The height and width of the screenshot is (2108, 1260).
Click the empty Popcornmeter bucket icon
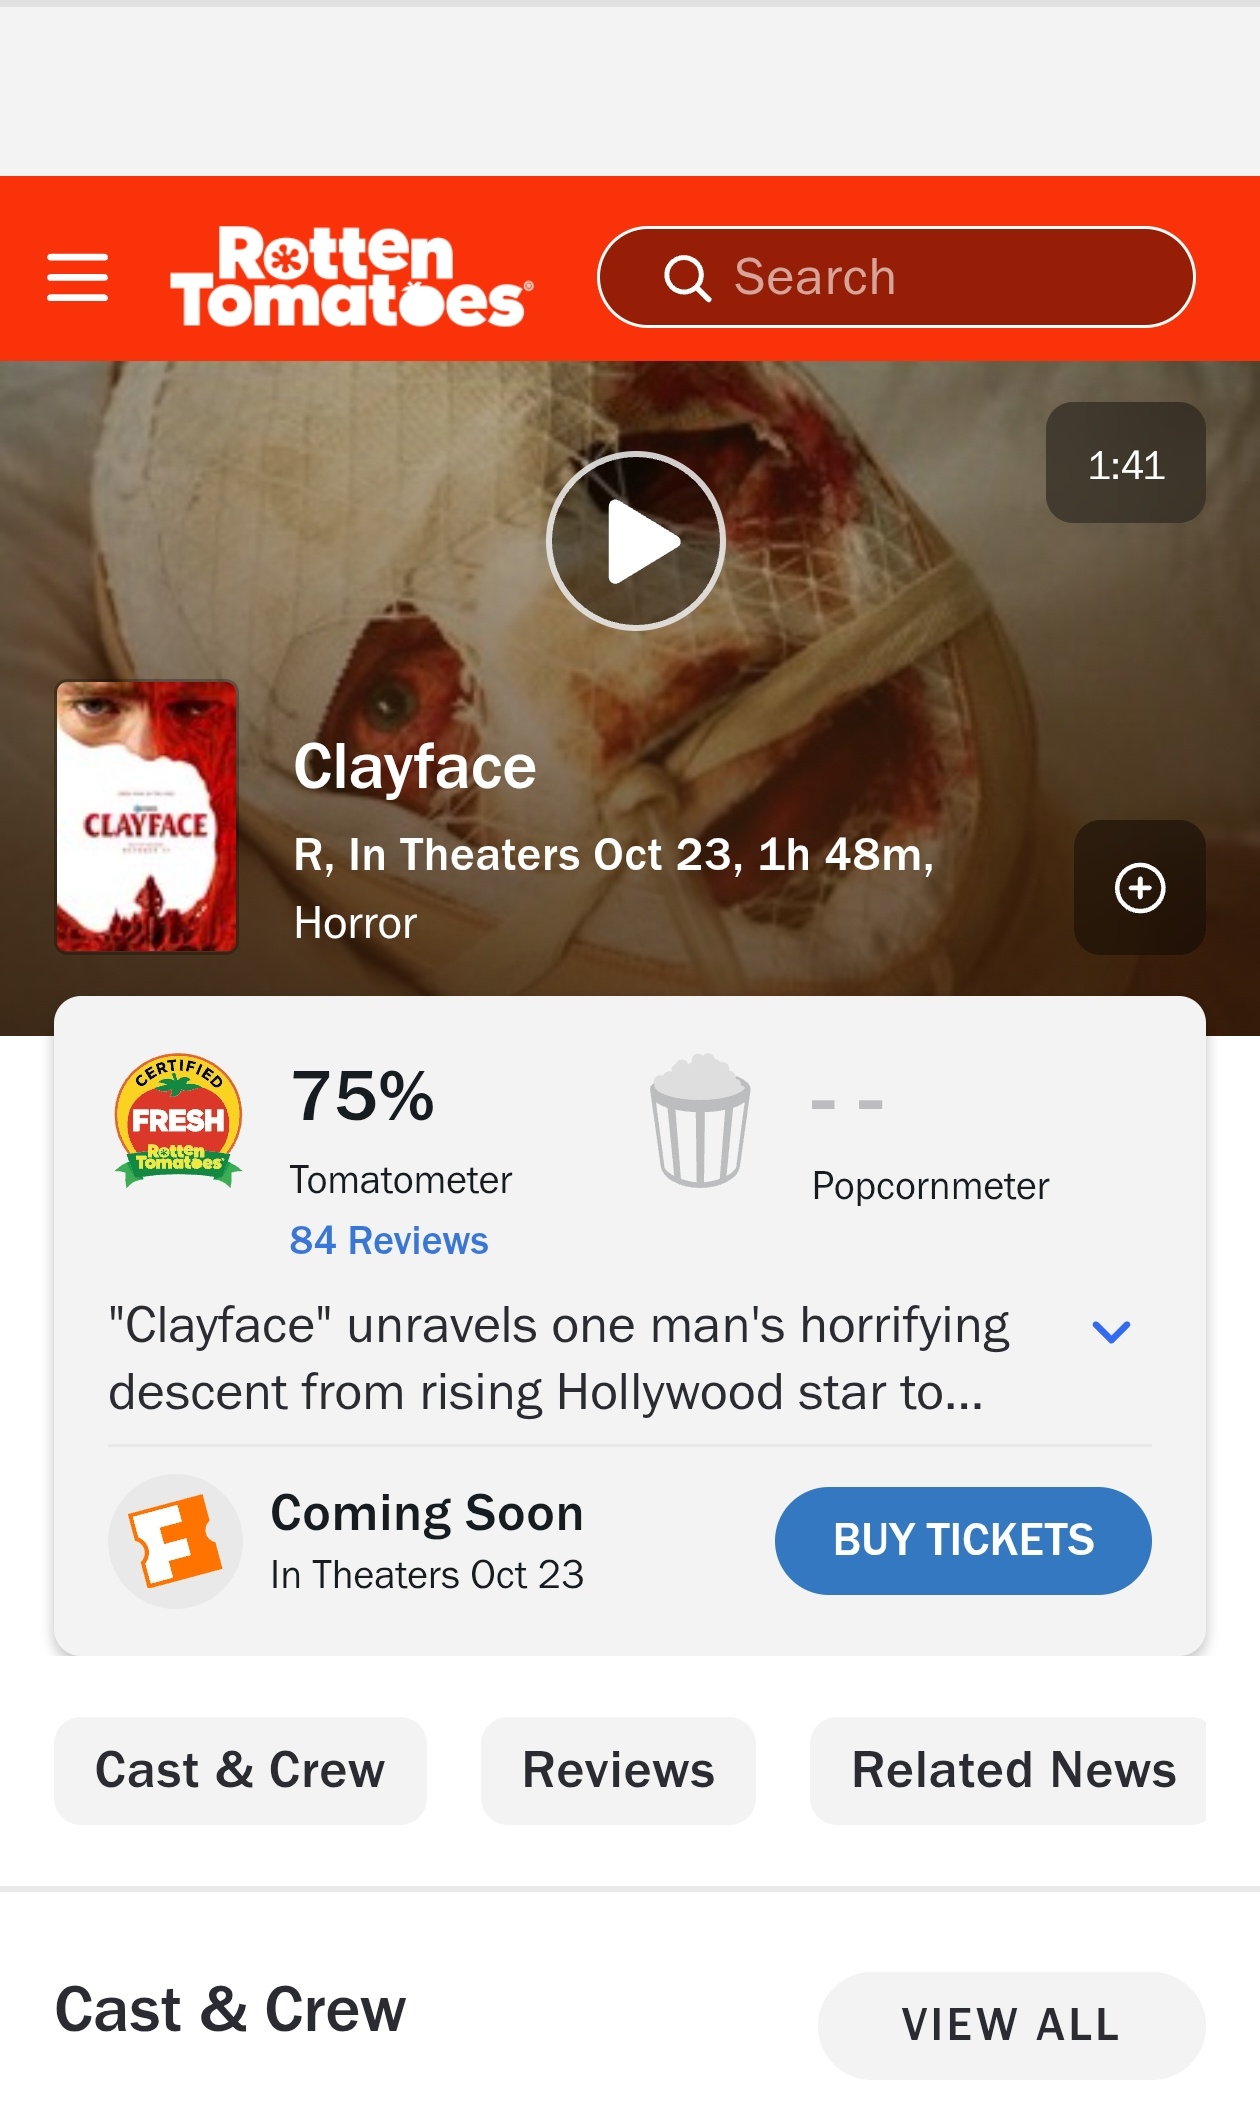coord(700,1120)
